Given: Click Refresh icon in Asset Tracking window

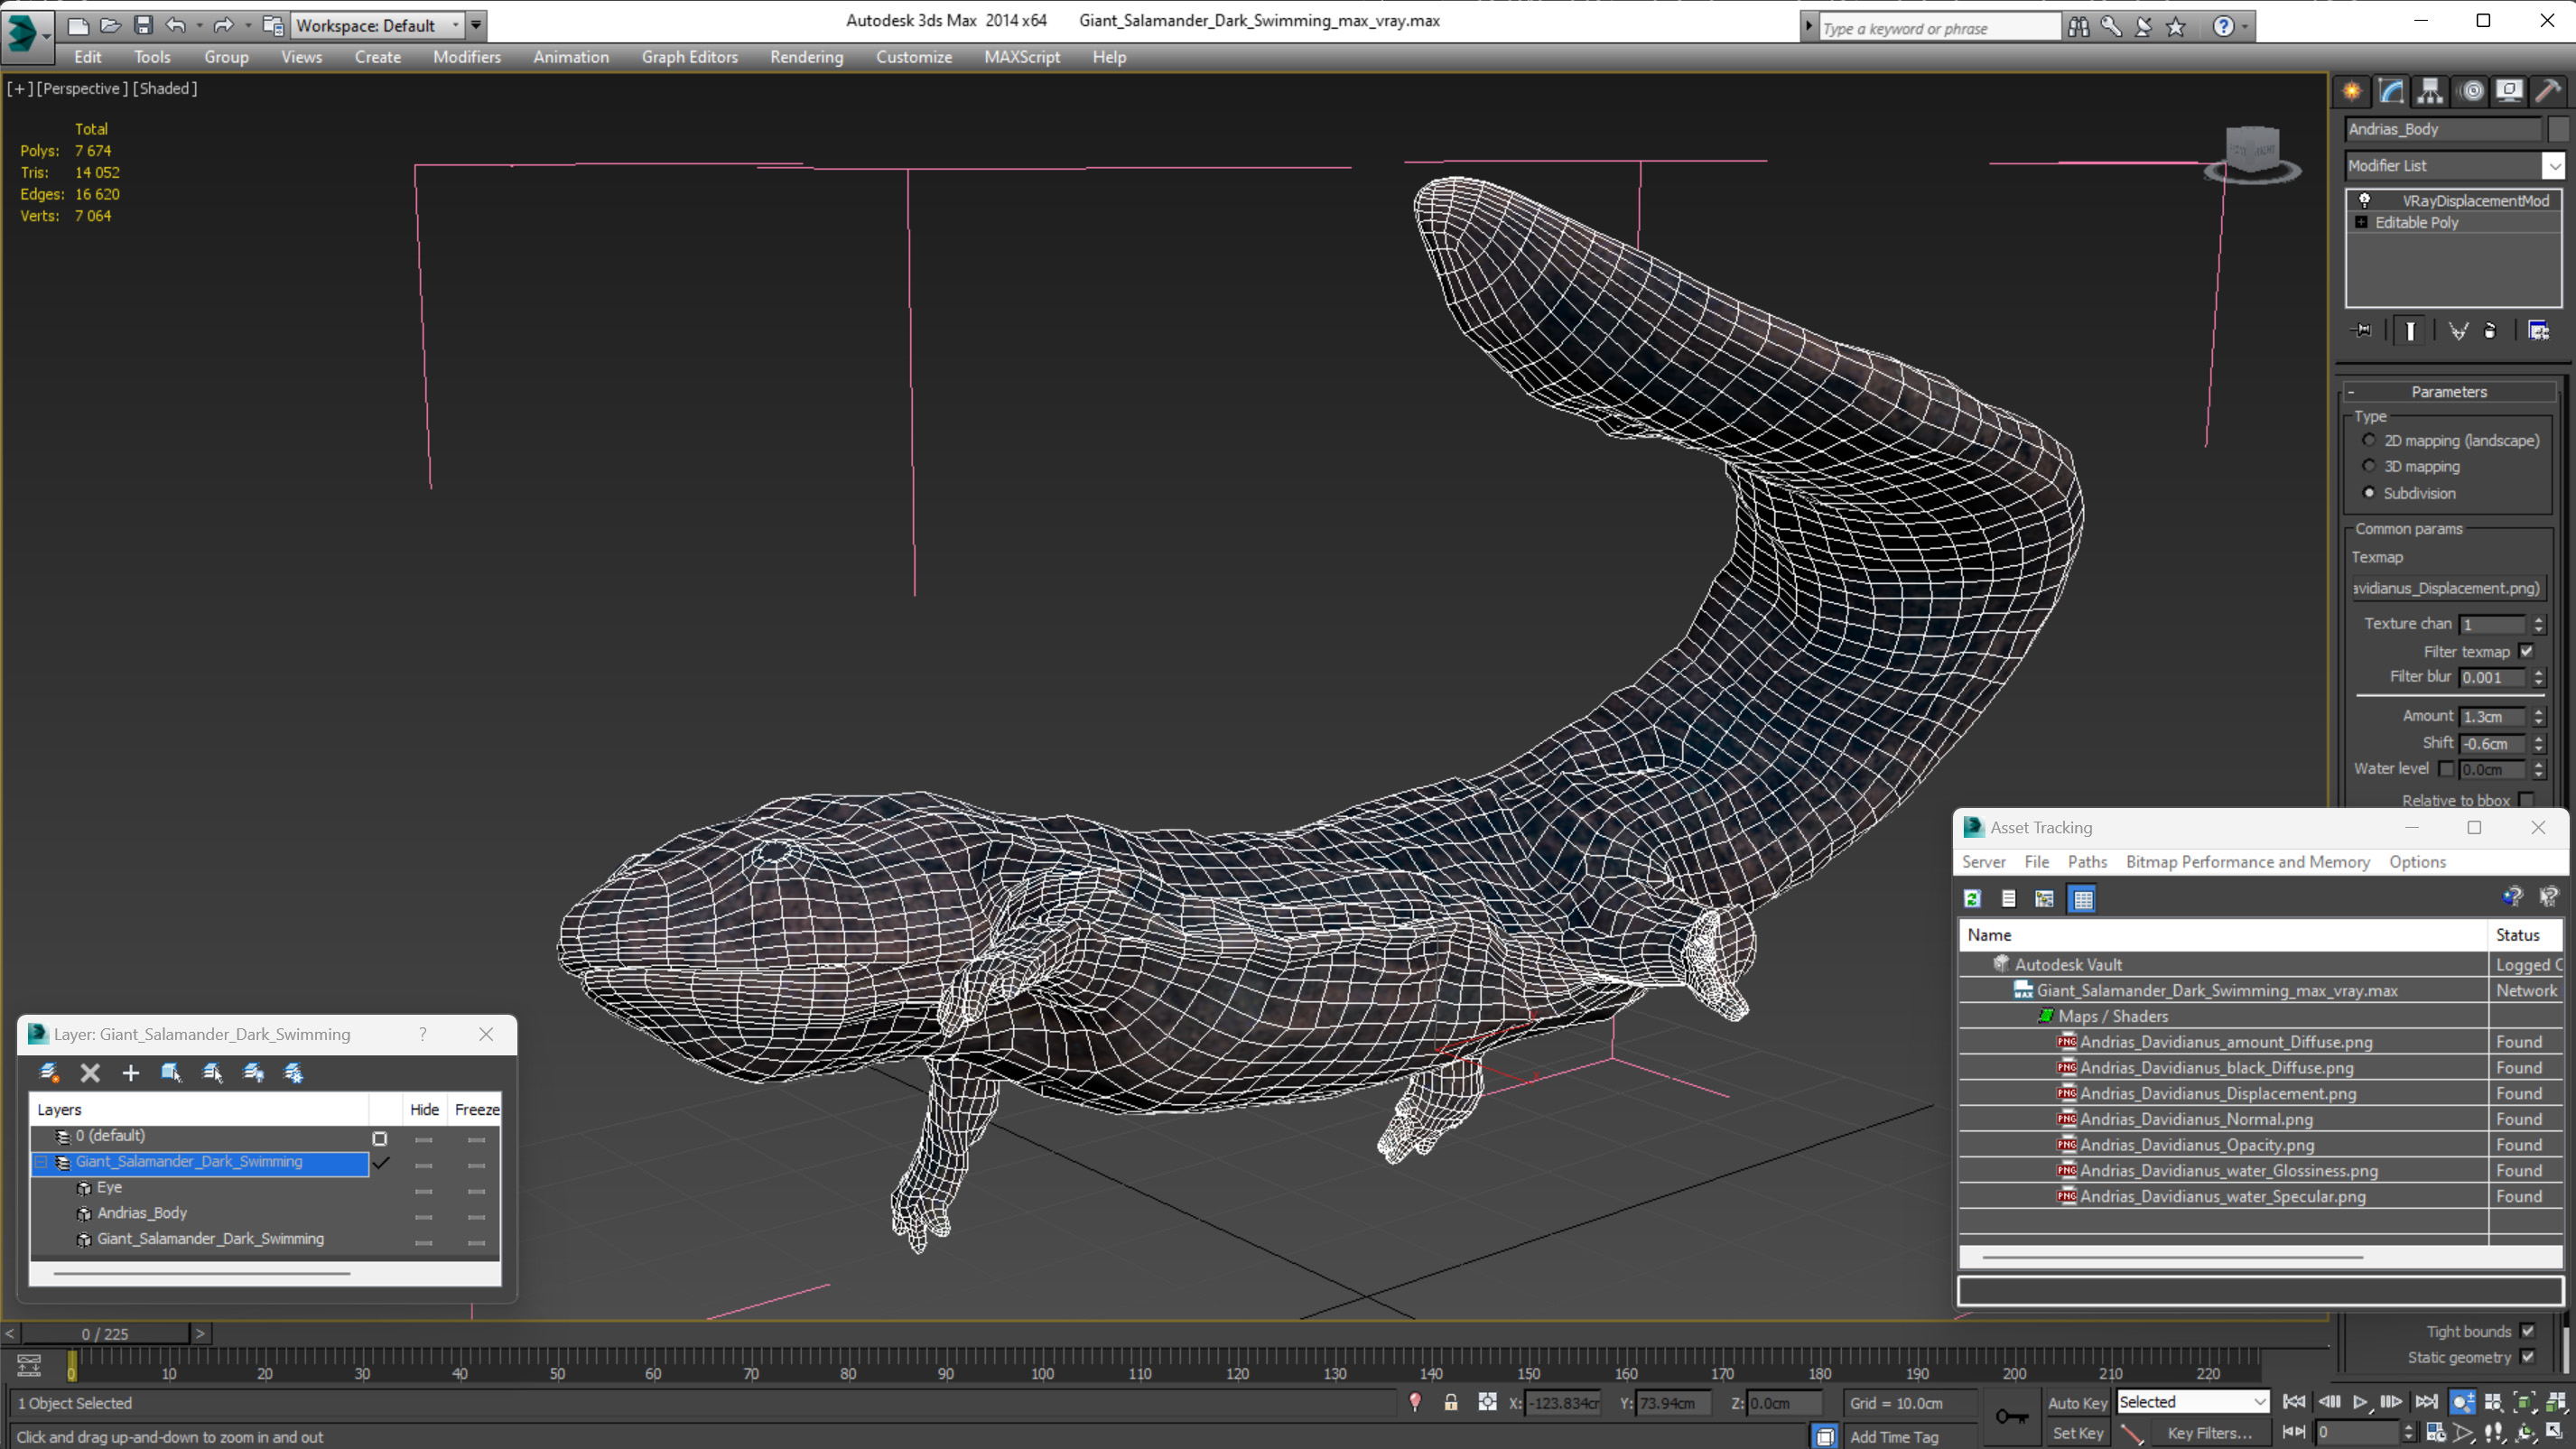Looking at the screenshot, I should pos(1972,899).
